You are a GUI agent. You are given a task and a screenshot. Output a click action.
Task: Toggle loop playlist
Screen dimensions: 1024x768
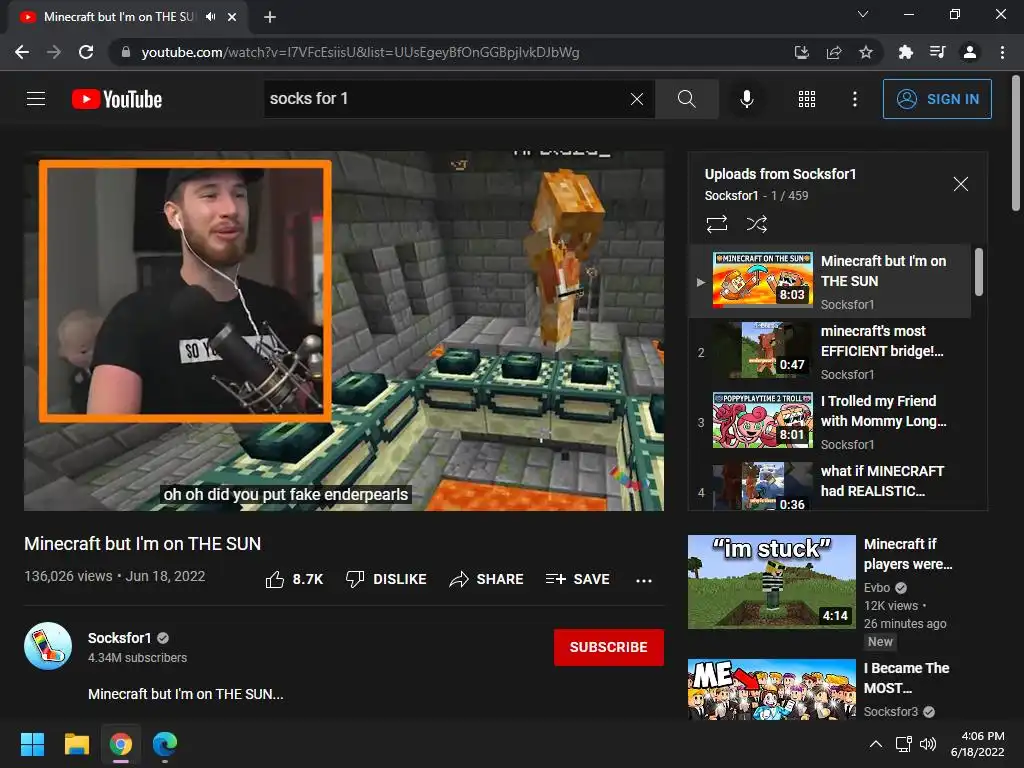(x=717, y=224)
